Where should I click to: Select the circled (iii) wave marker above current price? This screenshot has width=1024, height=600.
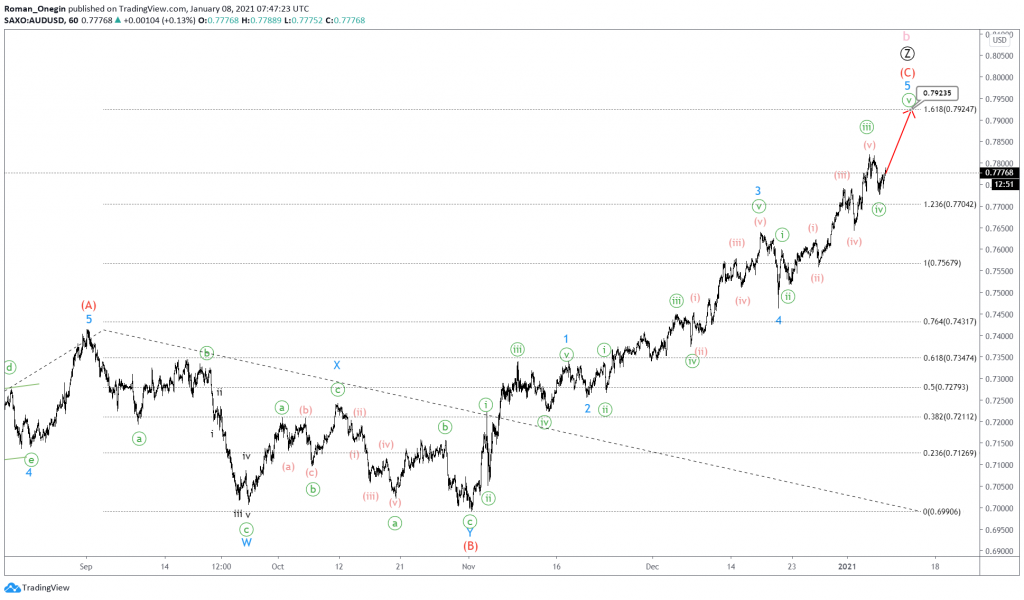click(x=866, y=127)
